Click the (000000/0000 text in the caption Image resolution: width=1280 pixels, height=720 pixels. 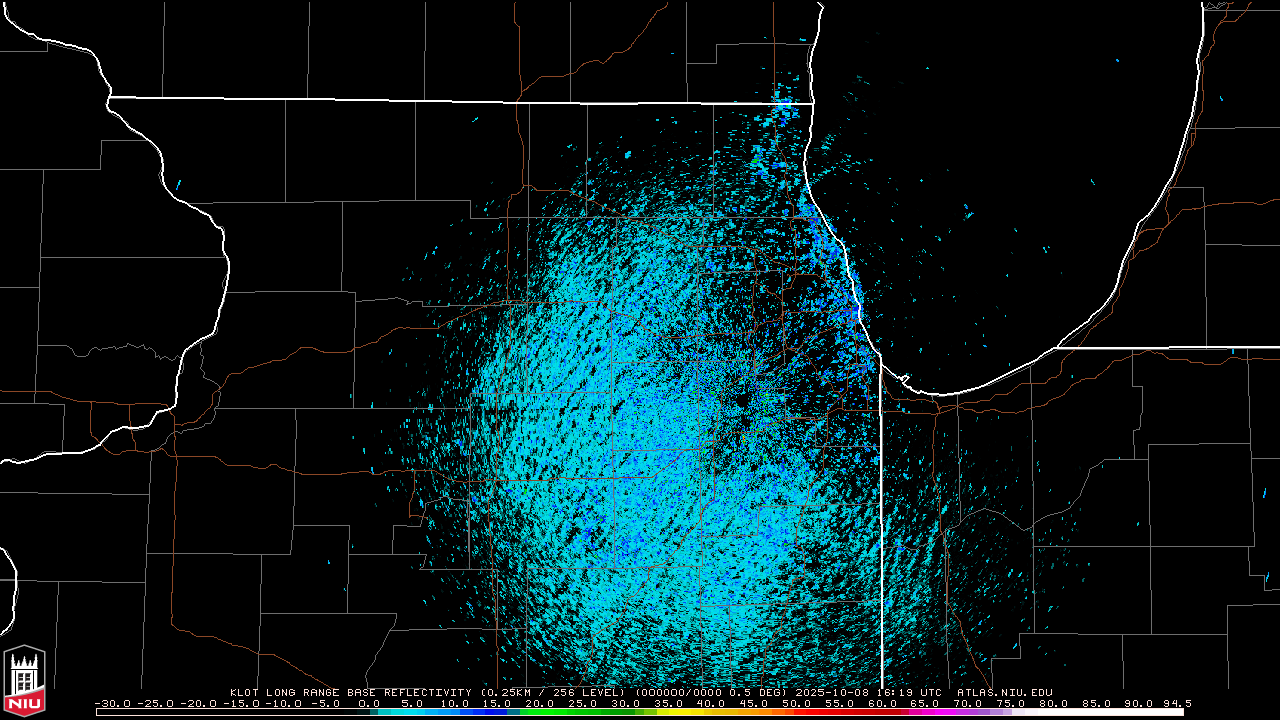tap(679, 692)
